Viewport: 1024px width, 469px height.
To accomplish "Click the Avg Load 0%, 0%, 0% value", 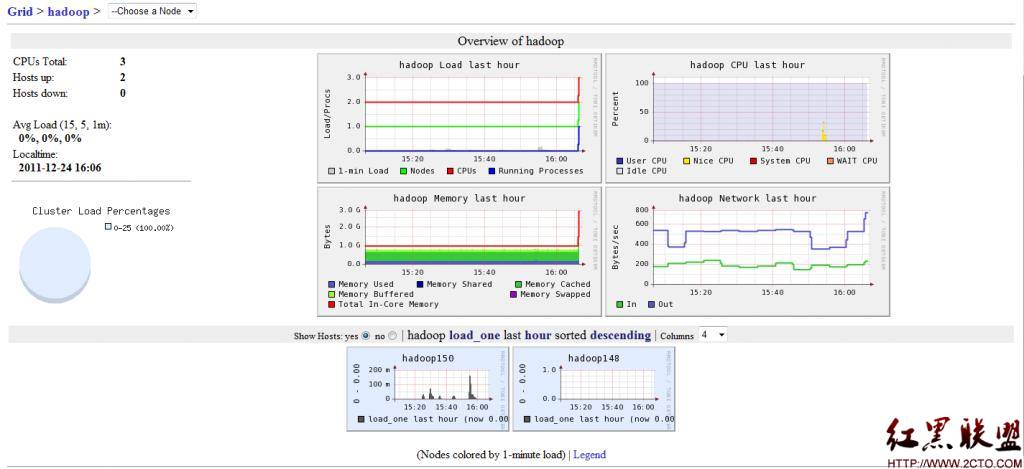I will pos(50,138).
